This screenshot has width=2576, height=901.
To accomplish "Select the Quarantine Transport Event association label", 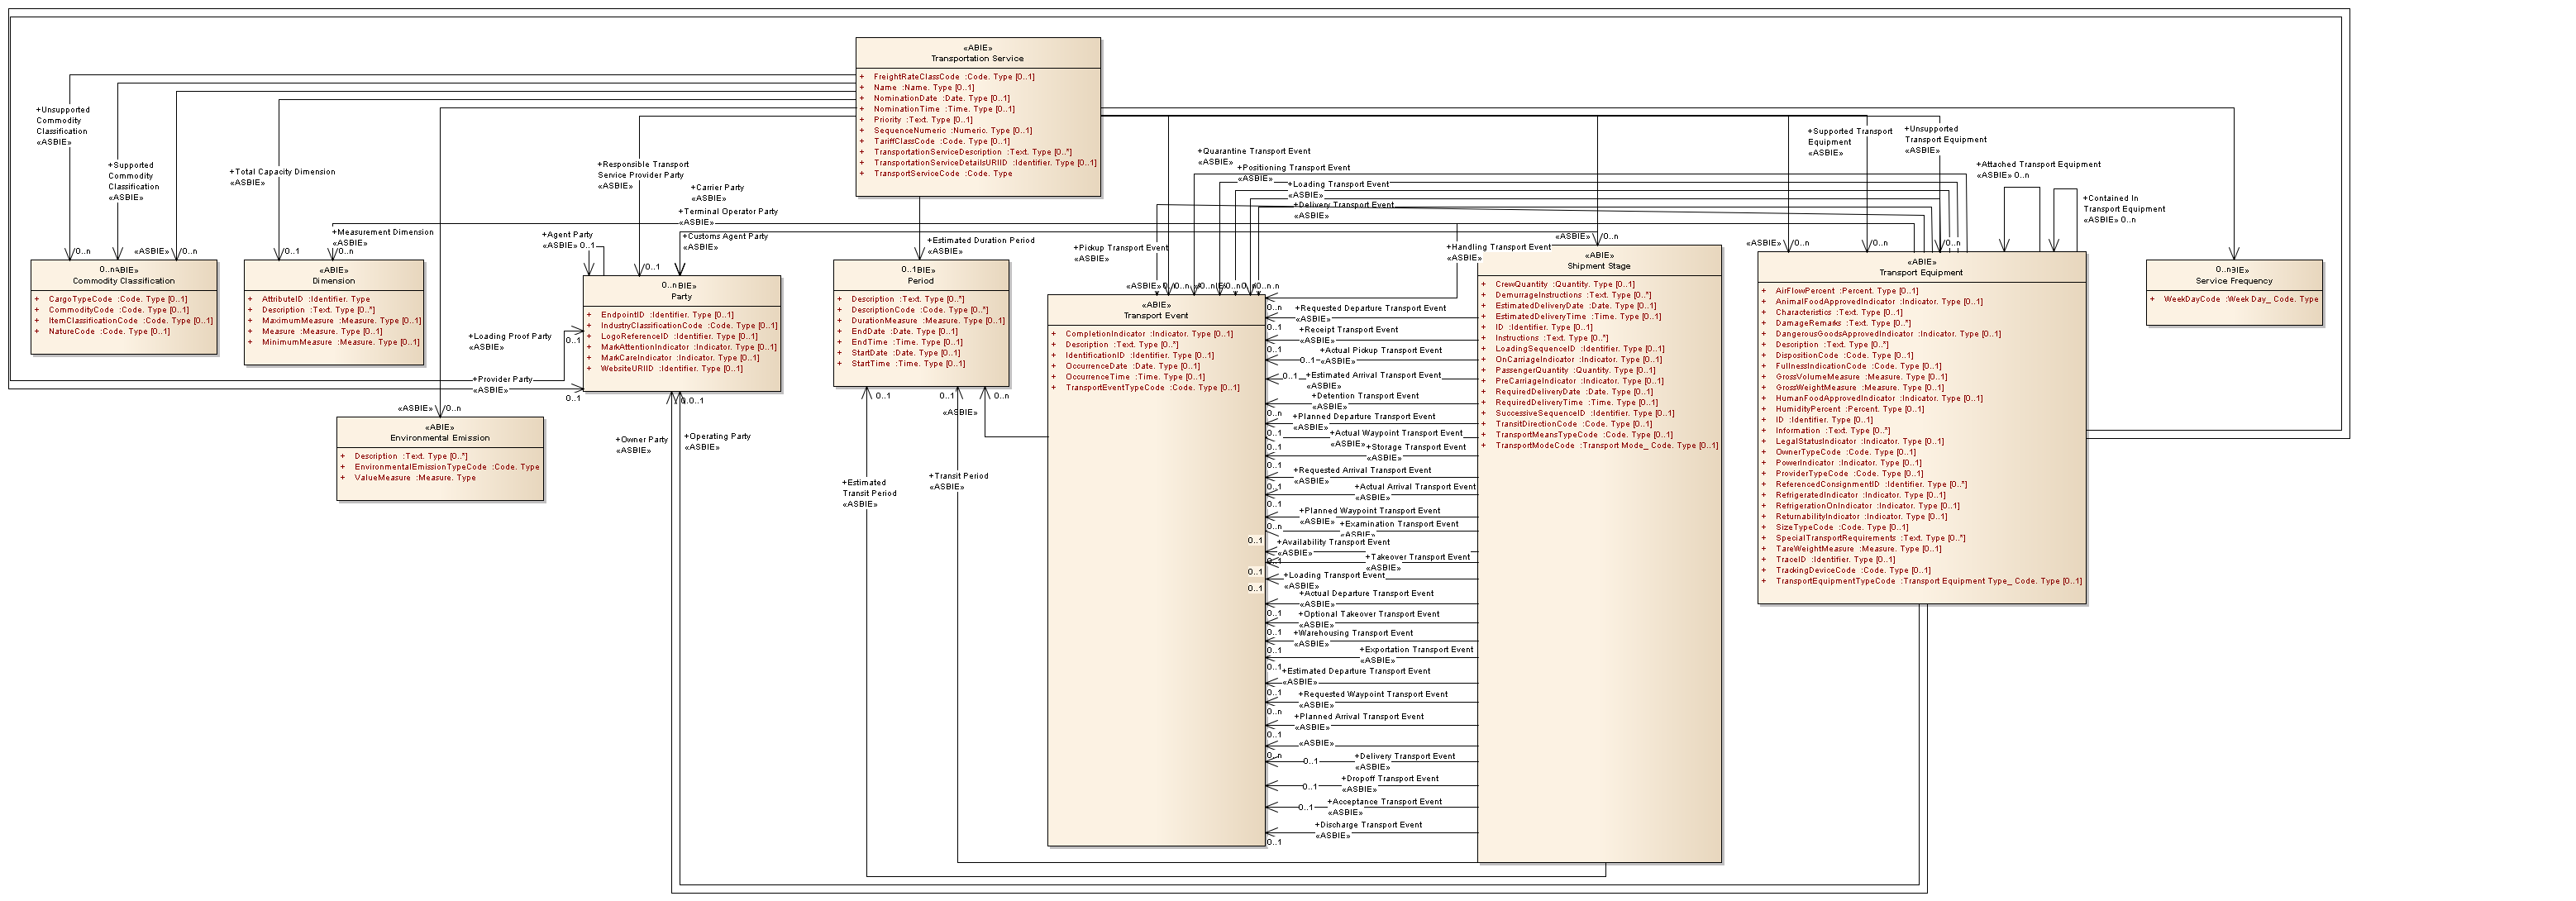I will (1255, 151).
